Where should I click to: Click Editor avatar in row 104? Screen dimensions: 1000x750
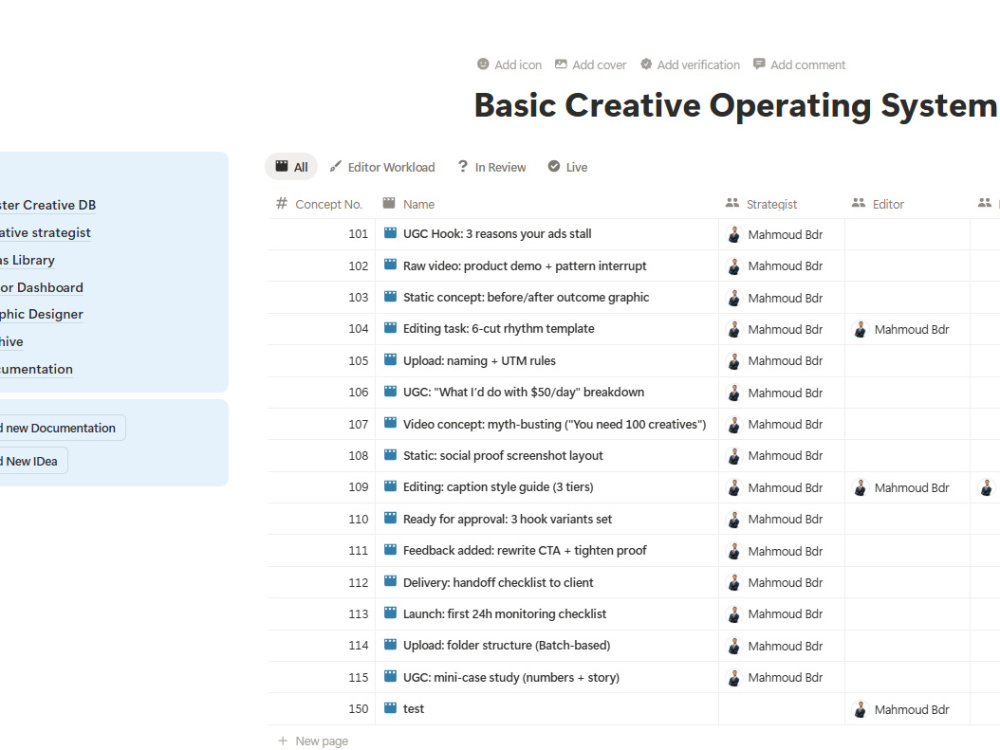pos(860,329)
